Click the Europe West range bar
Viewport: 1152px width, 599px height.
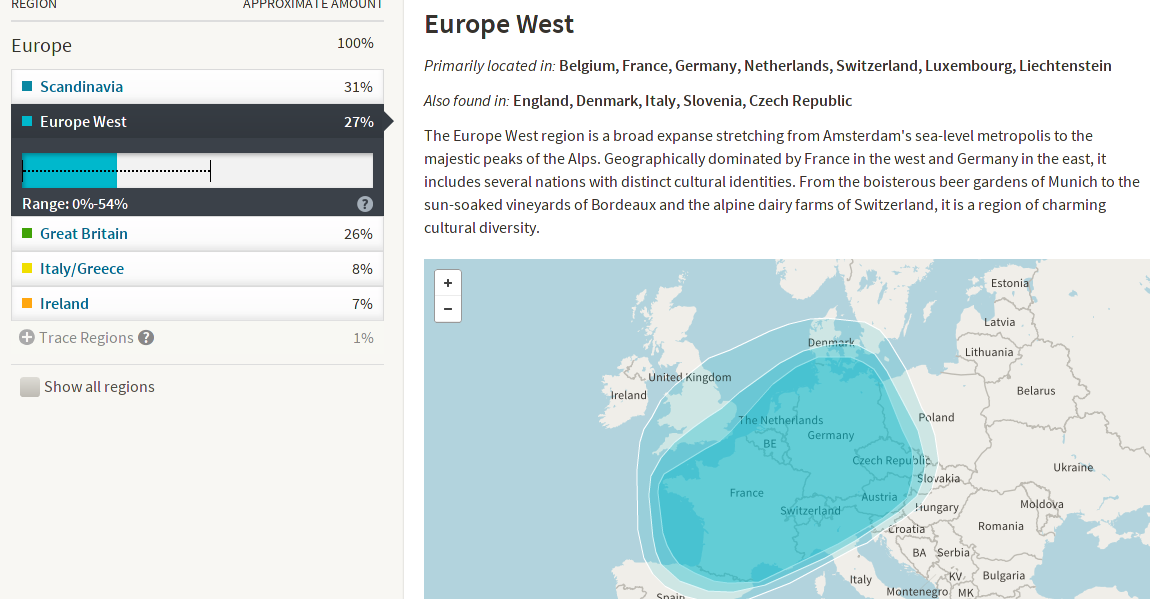(197, 171)
